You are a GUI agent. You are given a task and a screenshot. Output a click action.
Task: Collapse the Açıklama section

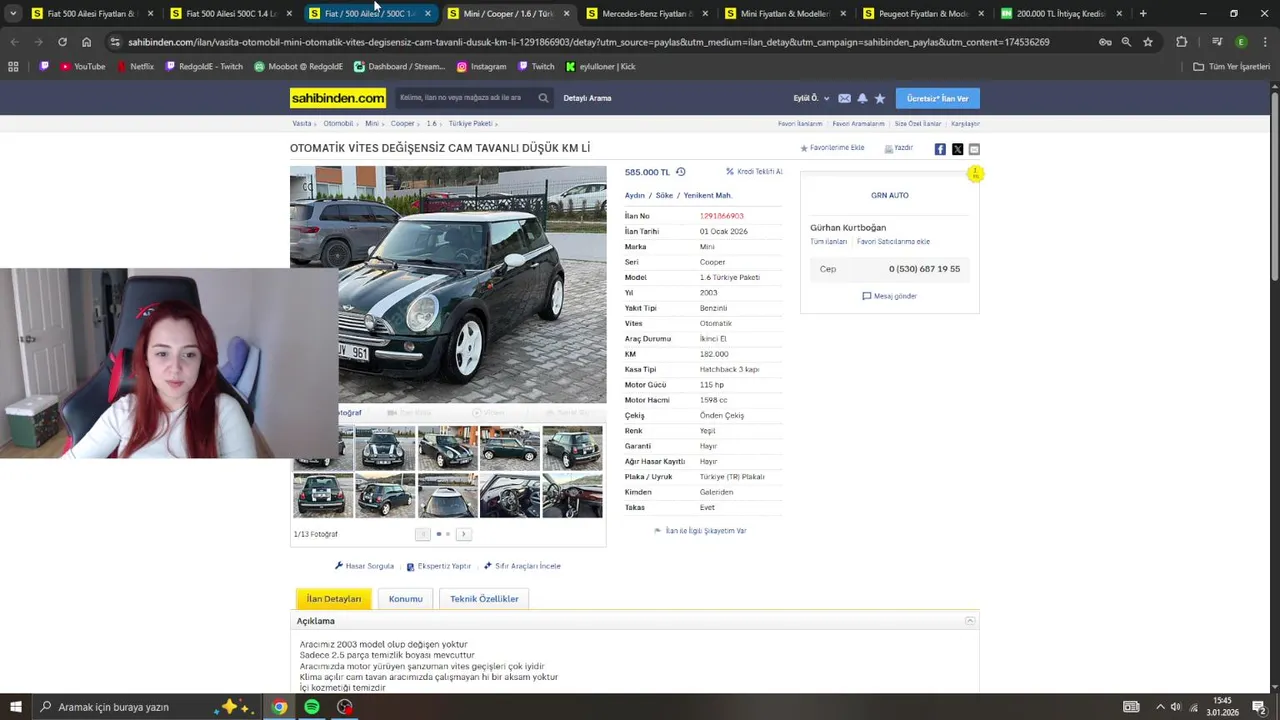(969, 621)
